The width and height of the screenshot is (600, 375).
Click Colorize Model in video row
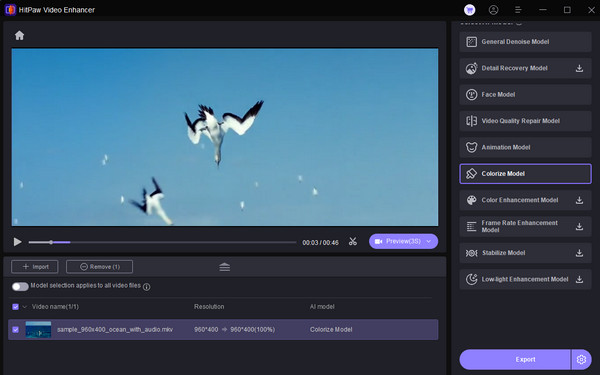pos(331,329)
